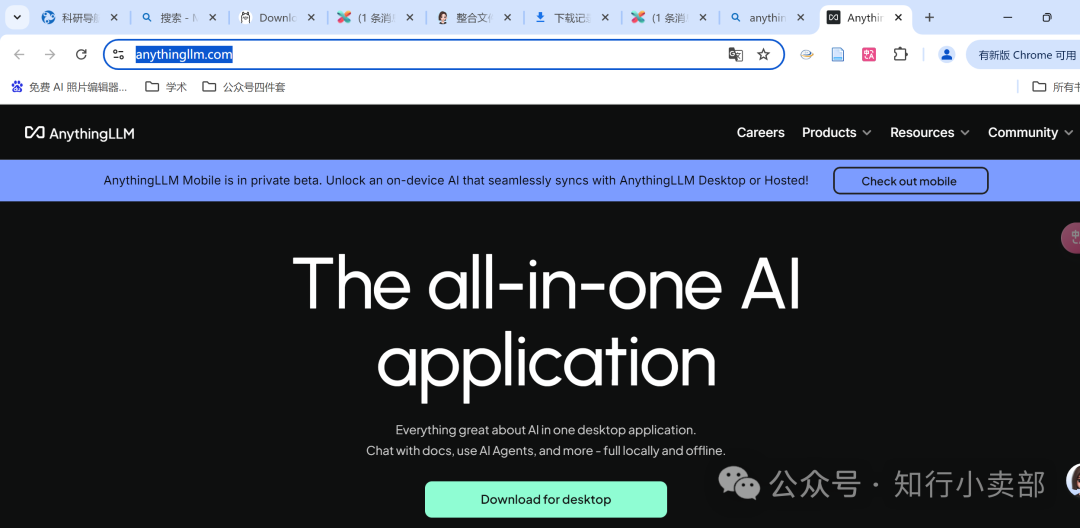Close the 整合文 tab
Image resolution: width=1080 pixels, height=528 pixels.
(x=507, y=18)
